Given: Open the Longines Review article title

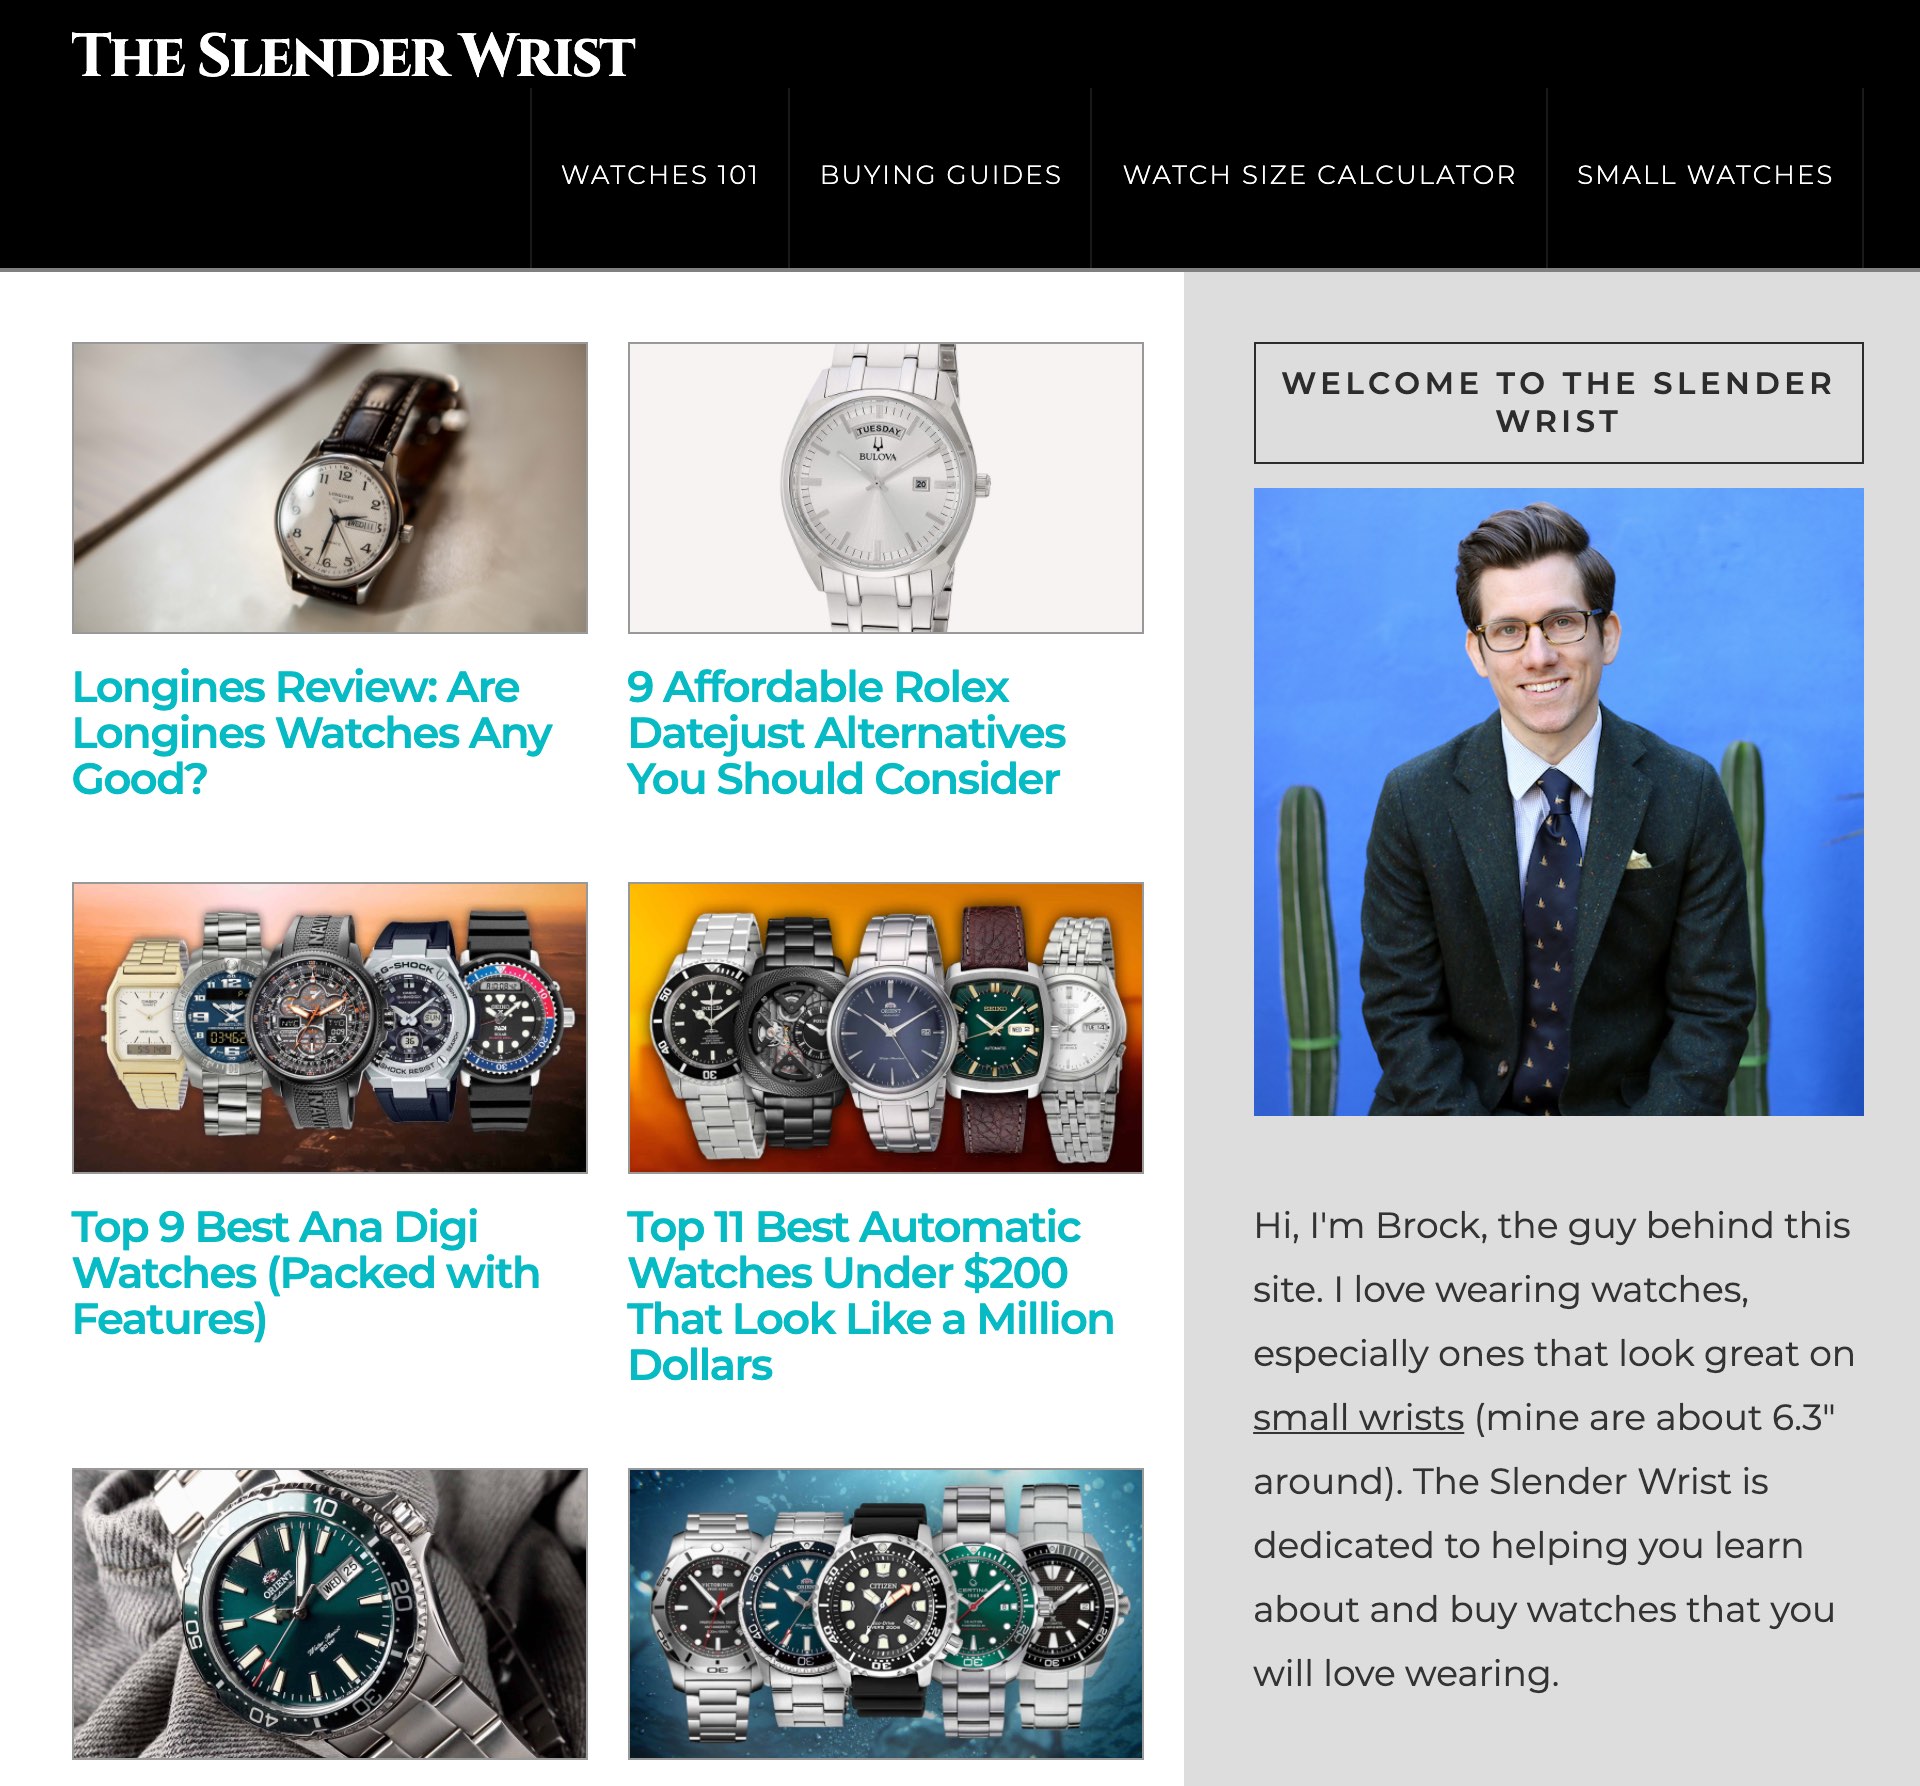Looking at the screenshot, I should pos(312,733).
